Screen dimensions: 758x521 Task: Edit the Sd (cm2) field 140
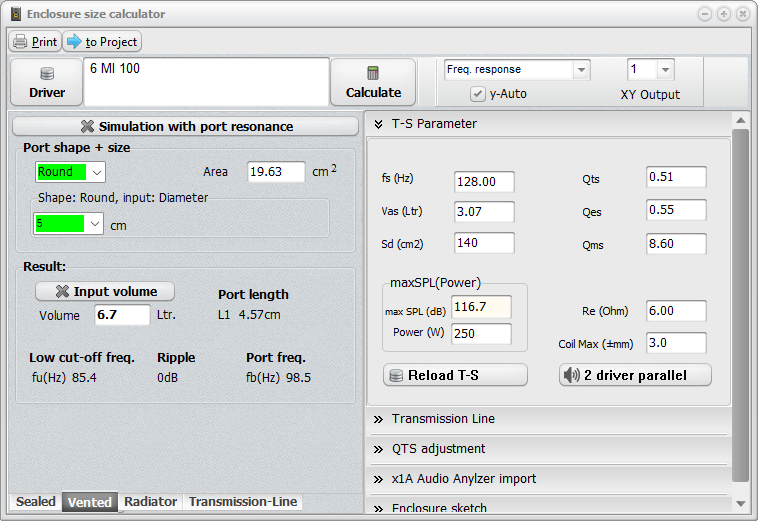pyautogui.click(x=484, y=243)
